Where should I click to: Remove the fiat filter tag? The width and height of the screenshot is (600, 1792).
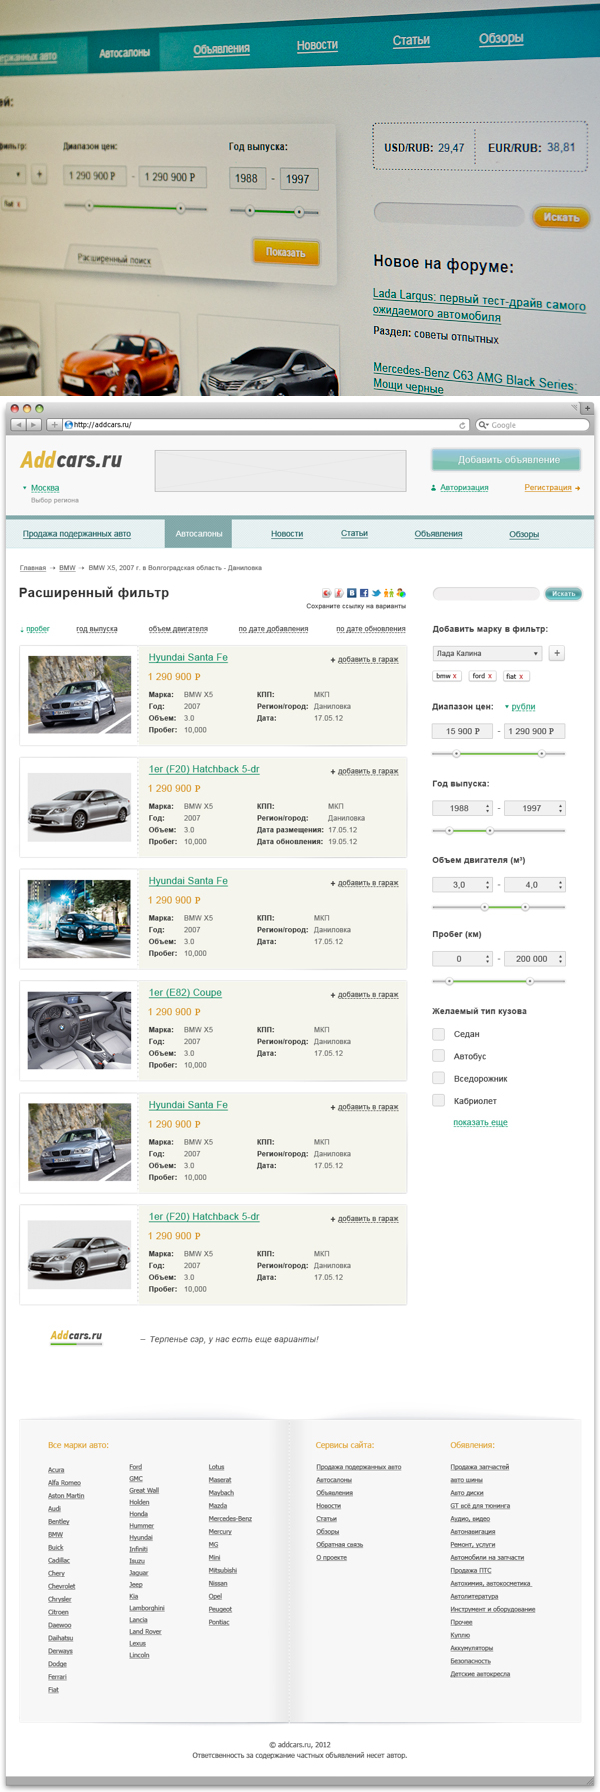[x=521, y=676]
